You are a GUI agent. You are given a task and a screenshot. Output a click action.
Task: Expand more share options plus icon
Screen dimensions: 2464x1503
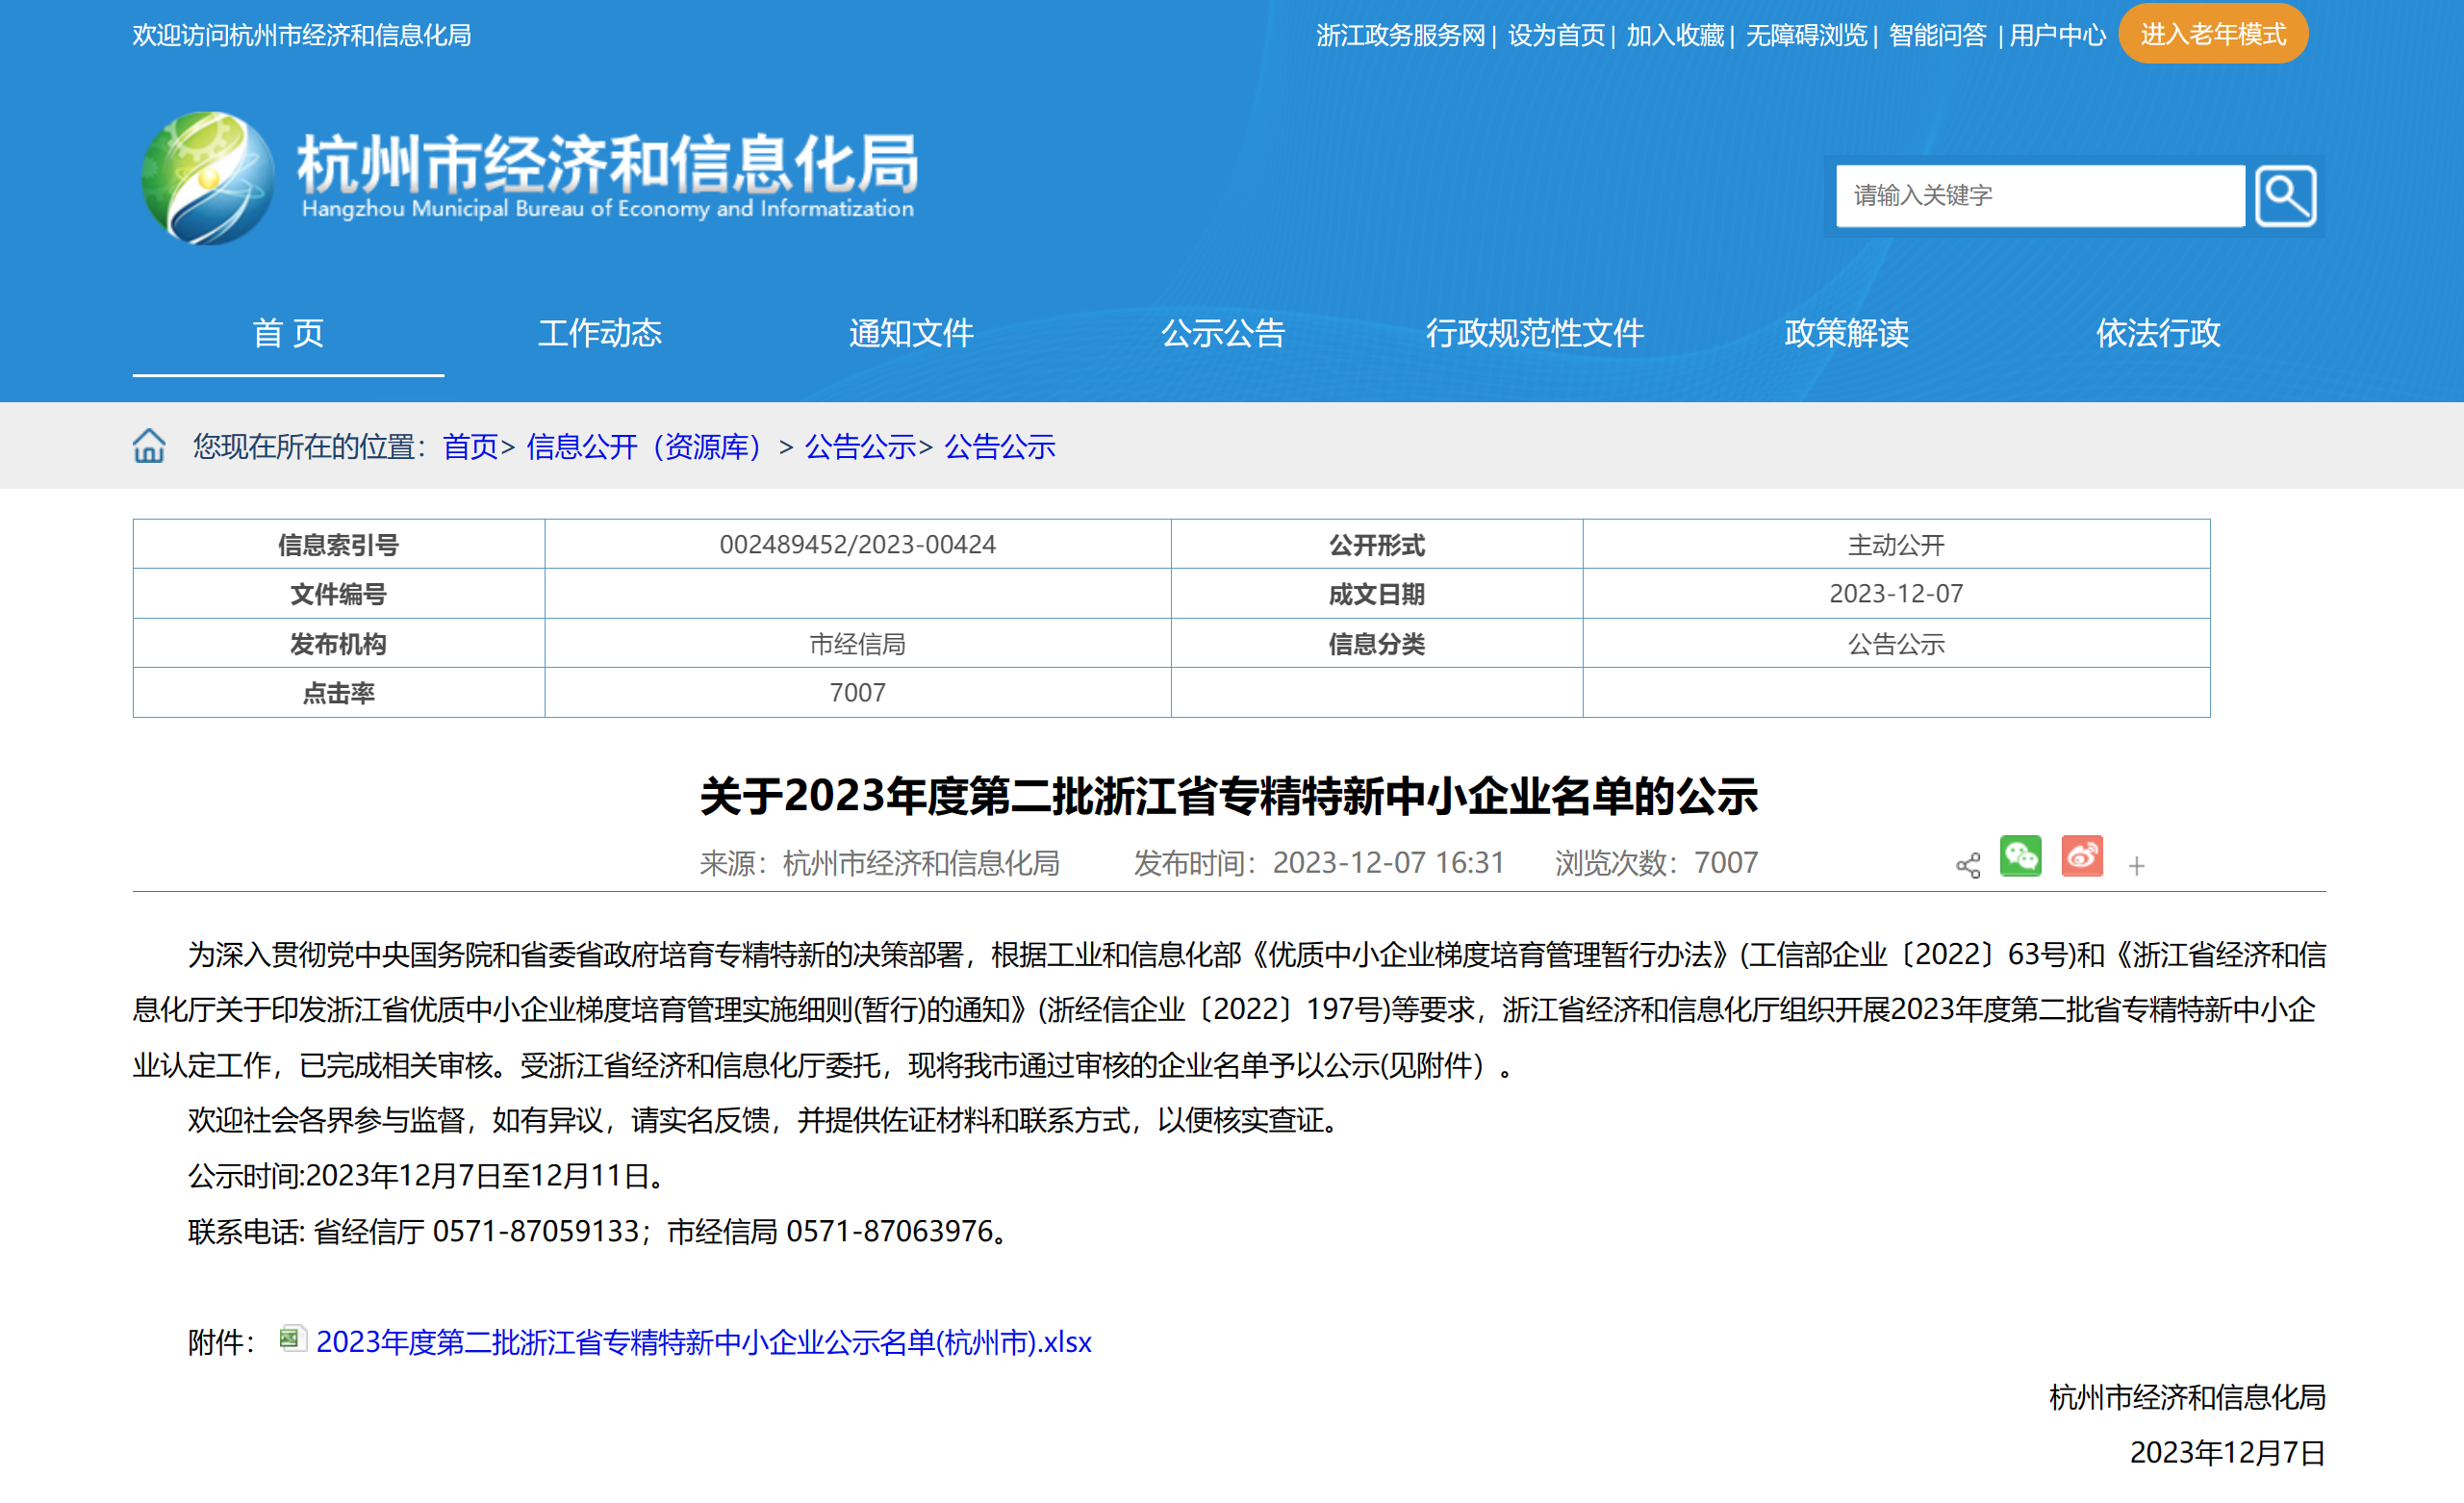pyautogui.click(x=2136, y=865)
